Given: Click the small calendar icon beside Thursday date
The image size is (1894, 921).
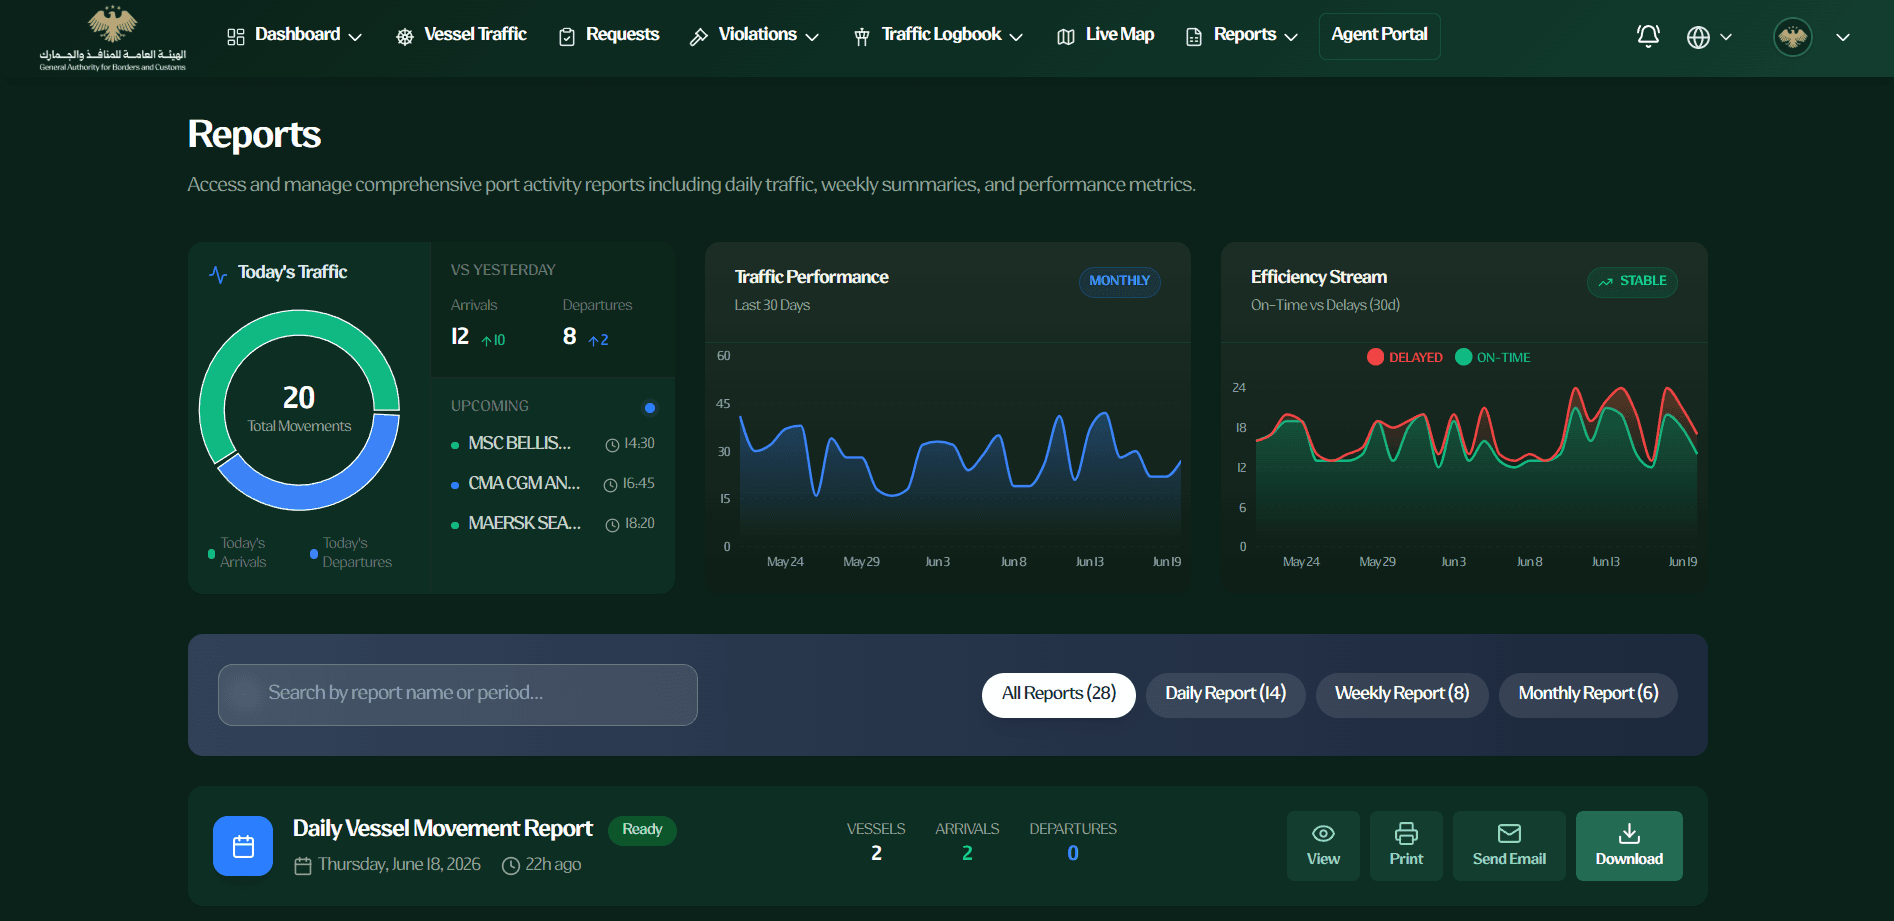Looking at the screenshot, I should click(303, 866).
